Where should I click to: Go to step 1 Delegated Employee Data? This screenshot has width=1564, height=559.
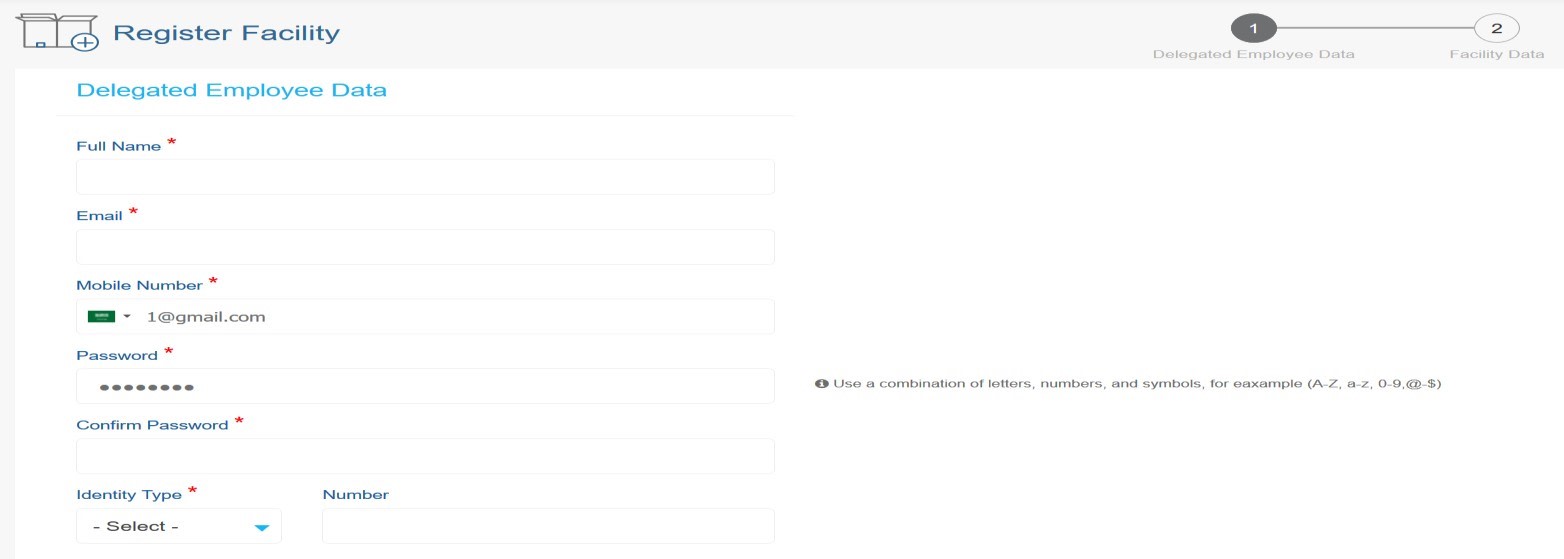[1253, 28]
